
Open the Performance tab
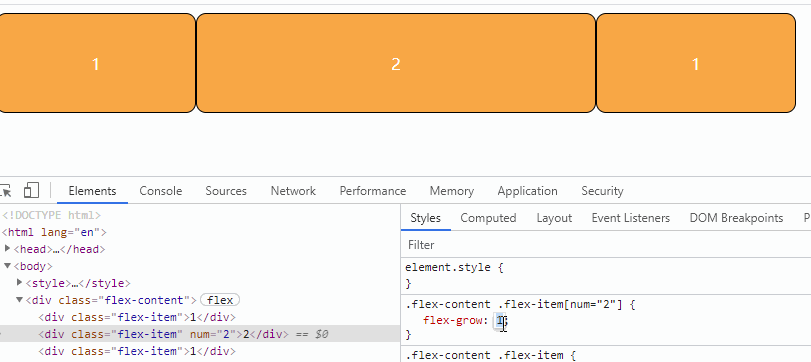pyautogui.click(x=373, y=191)
